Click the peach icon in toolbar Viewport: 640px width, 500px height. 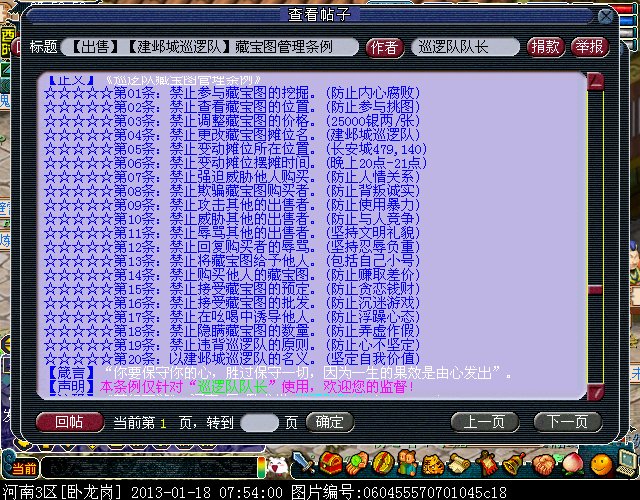pos(573,465)
